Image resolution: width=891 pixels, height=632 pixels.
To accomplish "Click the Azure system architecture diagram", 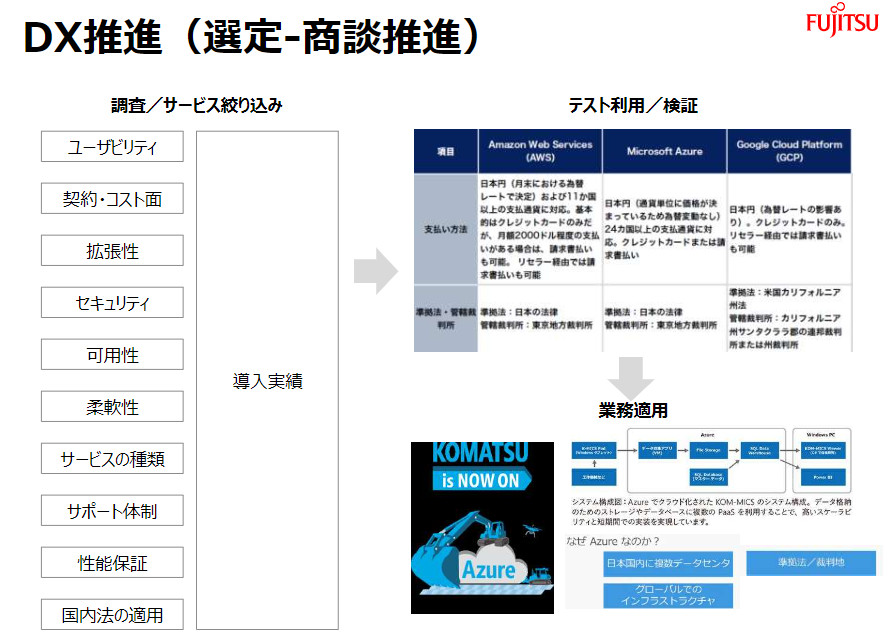I will [x=711, y=460].
